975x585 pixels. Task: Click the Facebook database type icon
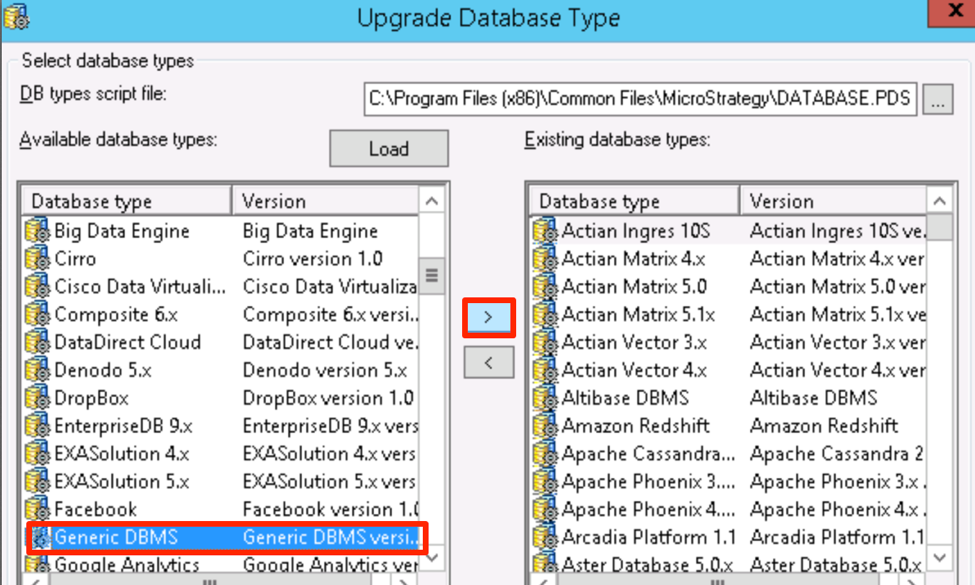click(37, 510)
